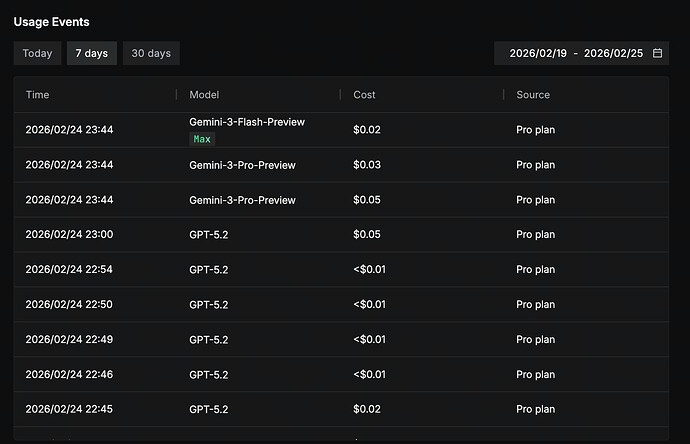Viewport: 690px width, 444px height.
Task: Show usage for 30 days
Action: tap(151, 53)
